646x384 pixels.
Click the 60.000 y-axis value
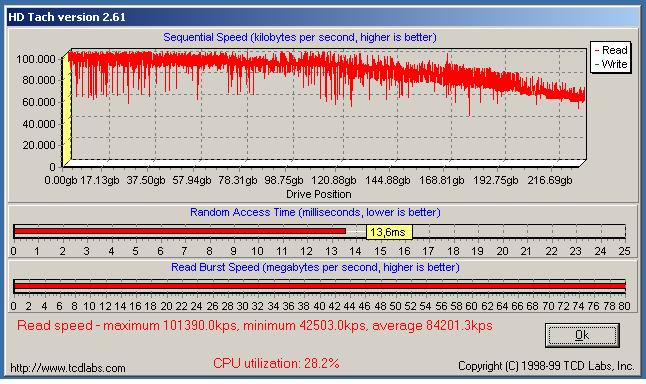click(x=38, y=102)
